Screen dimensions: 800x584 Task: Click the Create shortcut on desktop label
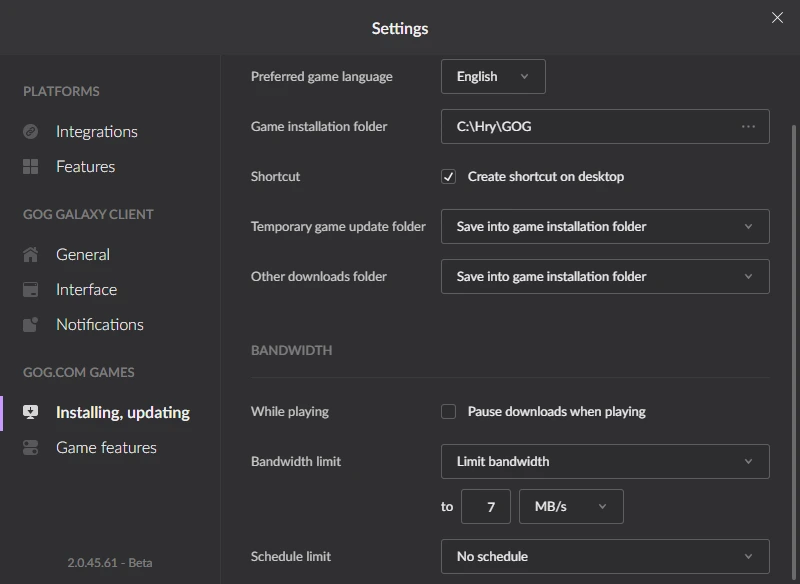tap(546, 176)
